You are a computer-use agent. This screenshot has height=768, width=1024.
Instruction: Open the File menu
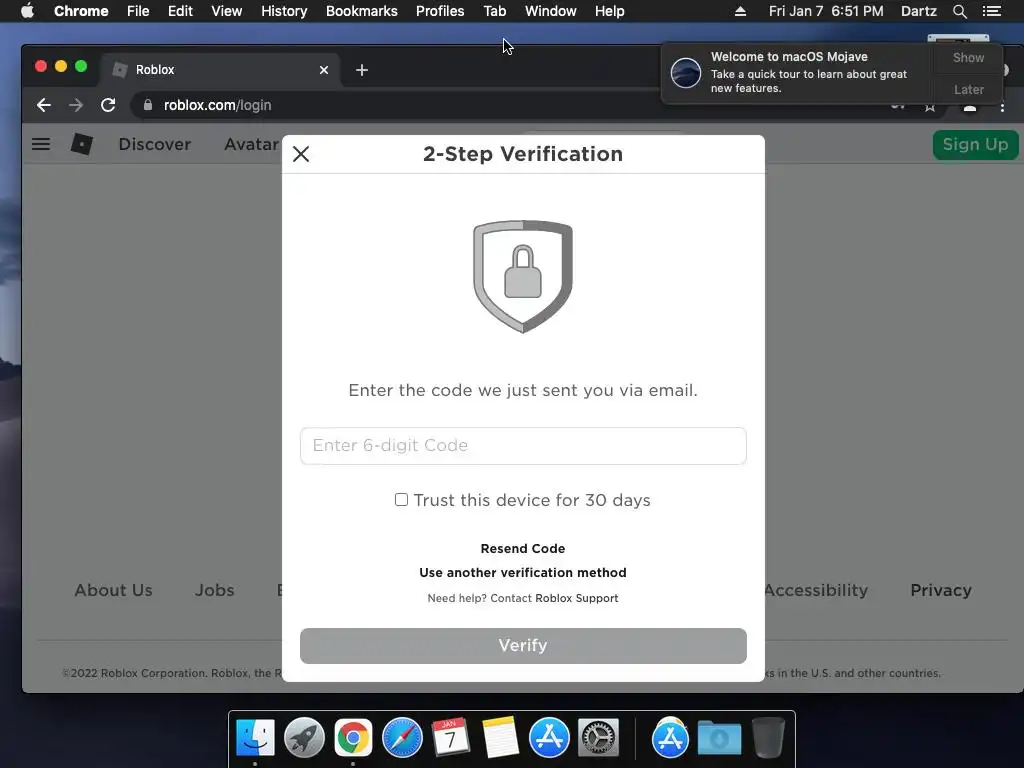(138, 11)
